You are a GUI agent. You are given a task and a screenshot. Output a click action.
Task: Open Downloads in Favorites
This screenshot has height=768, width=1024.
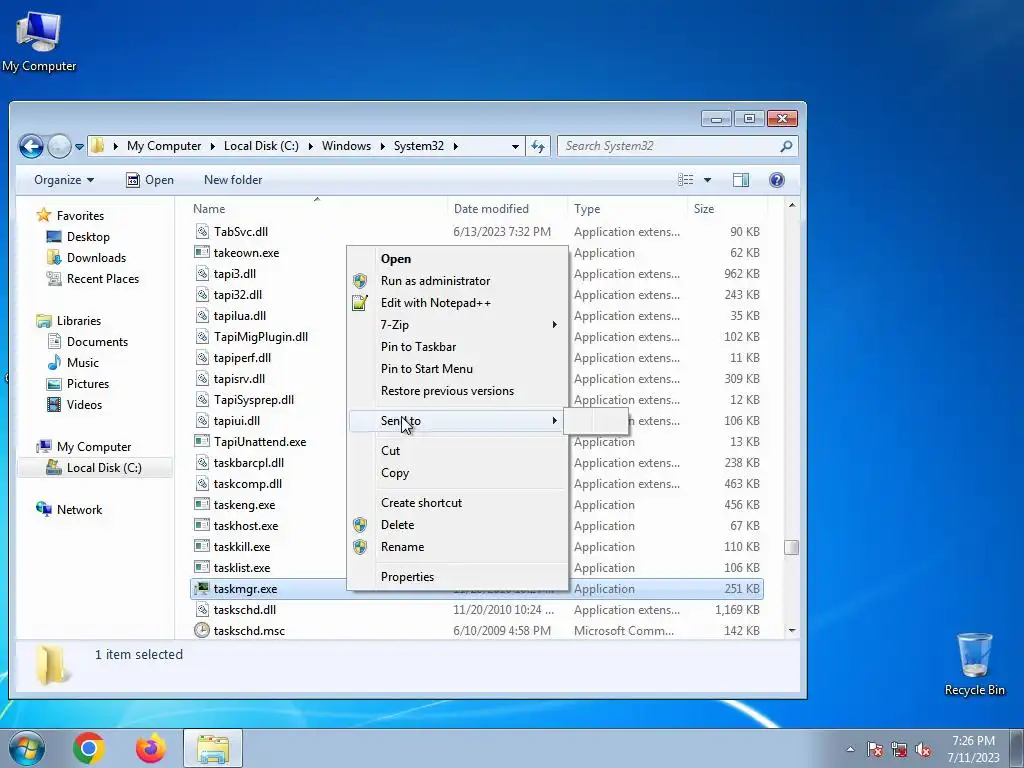coord(86,257)
